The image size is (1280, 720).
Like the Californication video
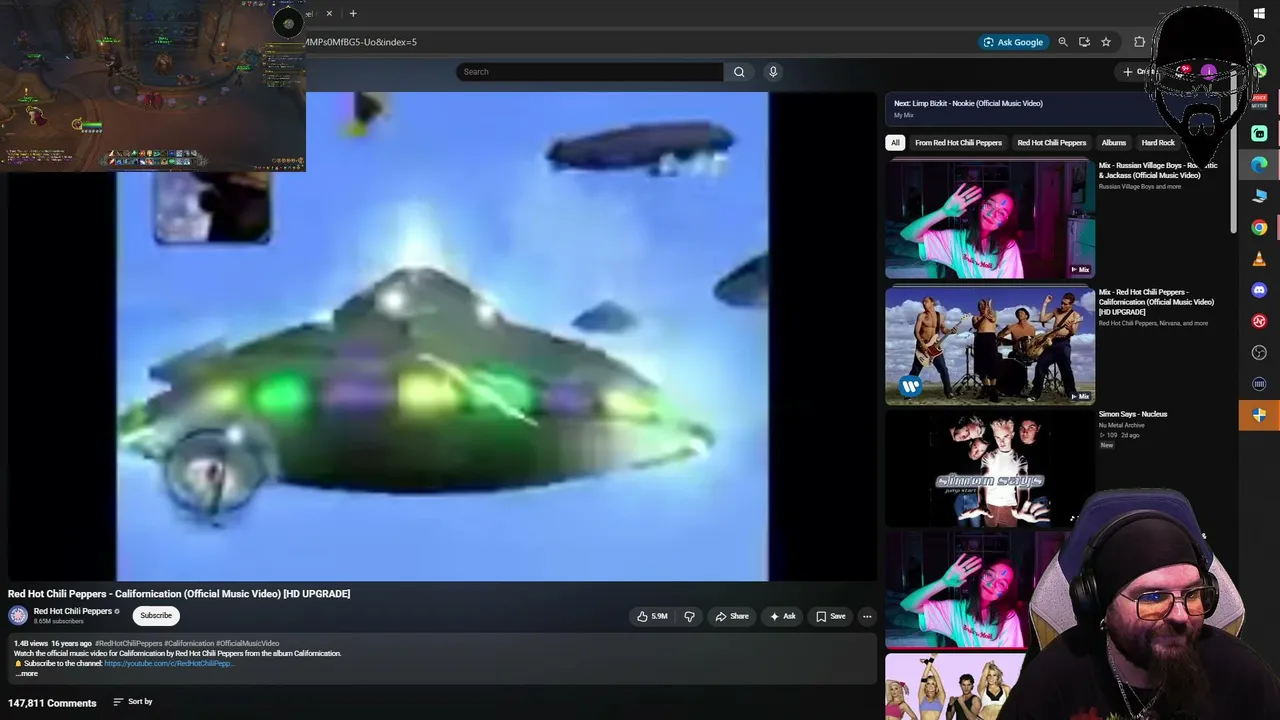tap(652, 616)
